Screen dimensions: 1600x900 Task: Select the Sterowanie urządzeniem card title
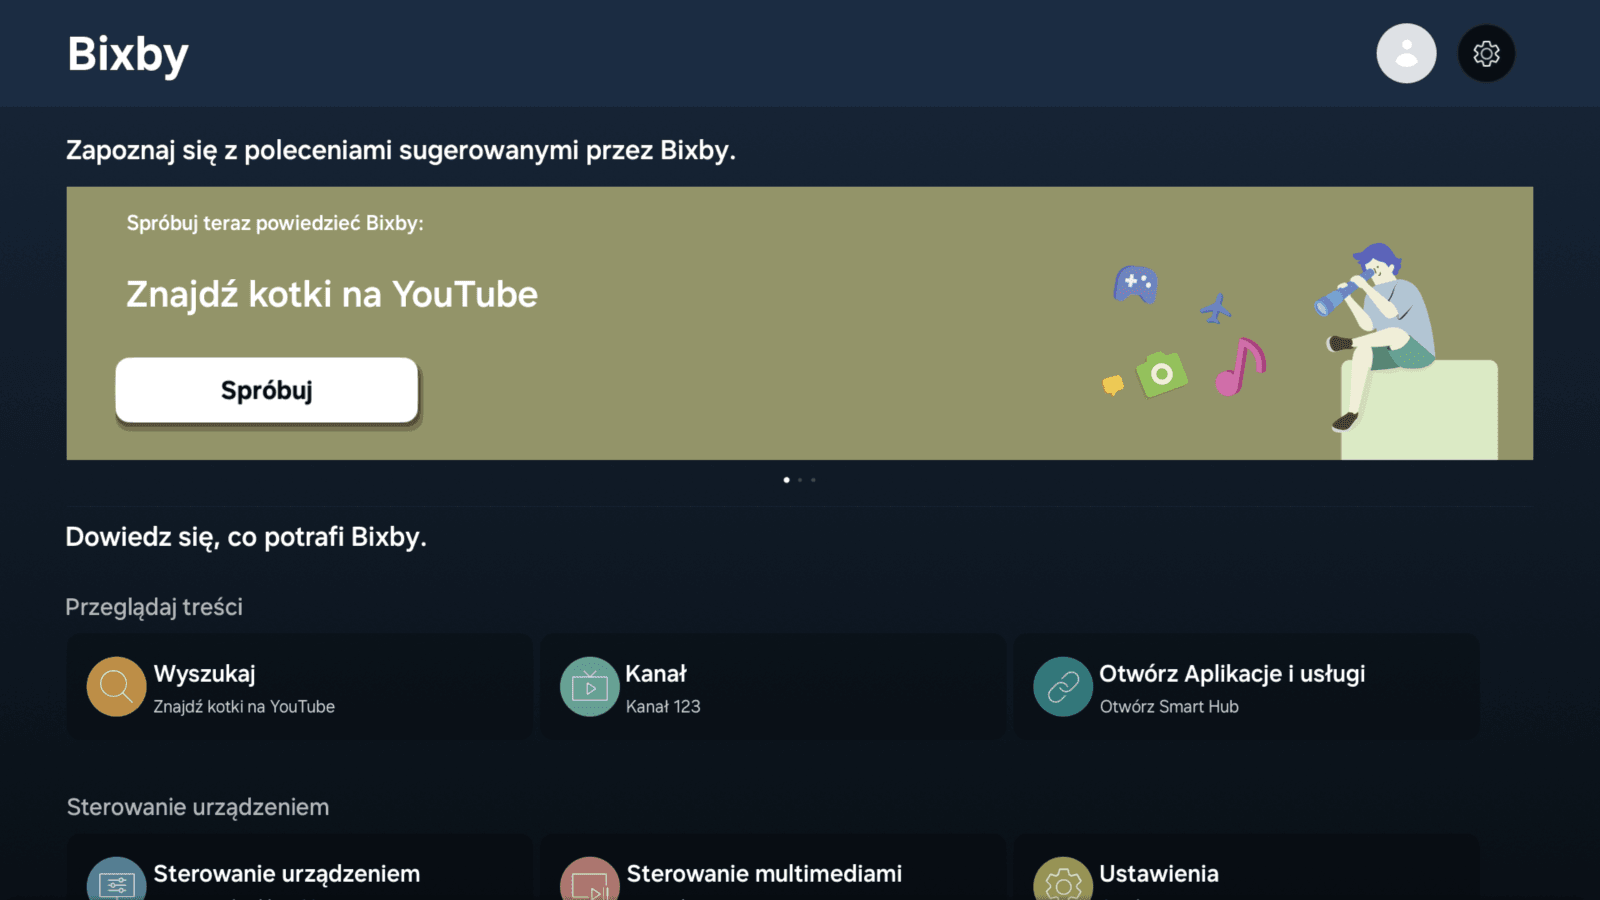point(286,874)
